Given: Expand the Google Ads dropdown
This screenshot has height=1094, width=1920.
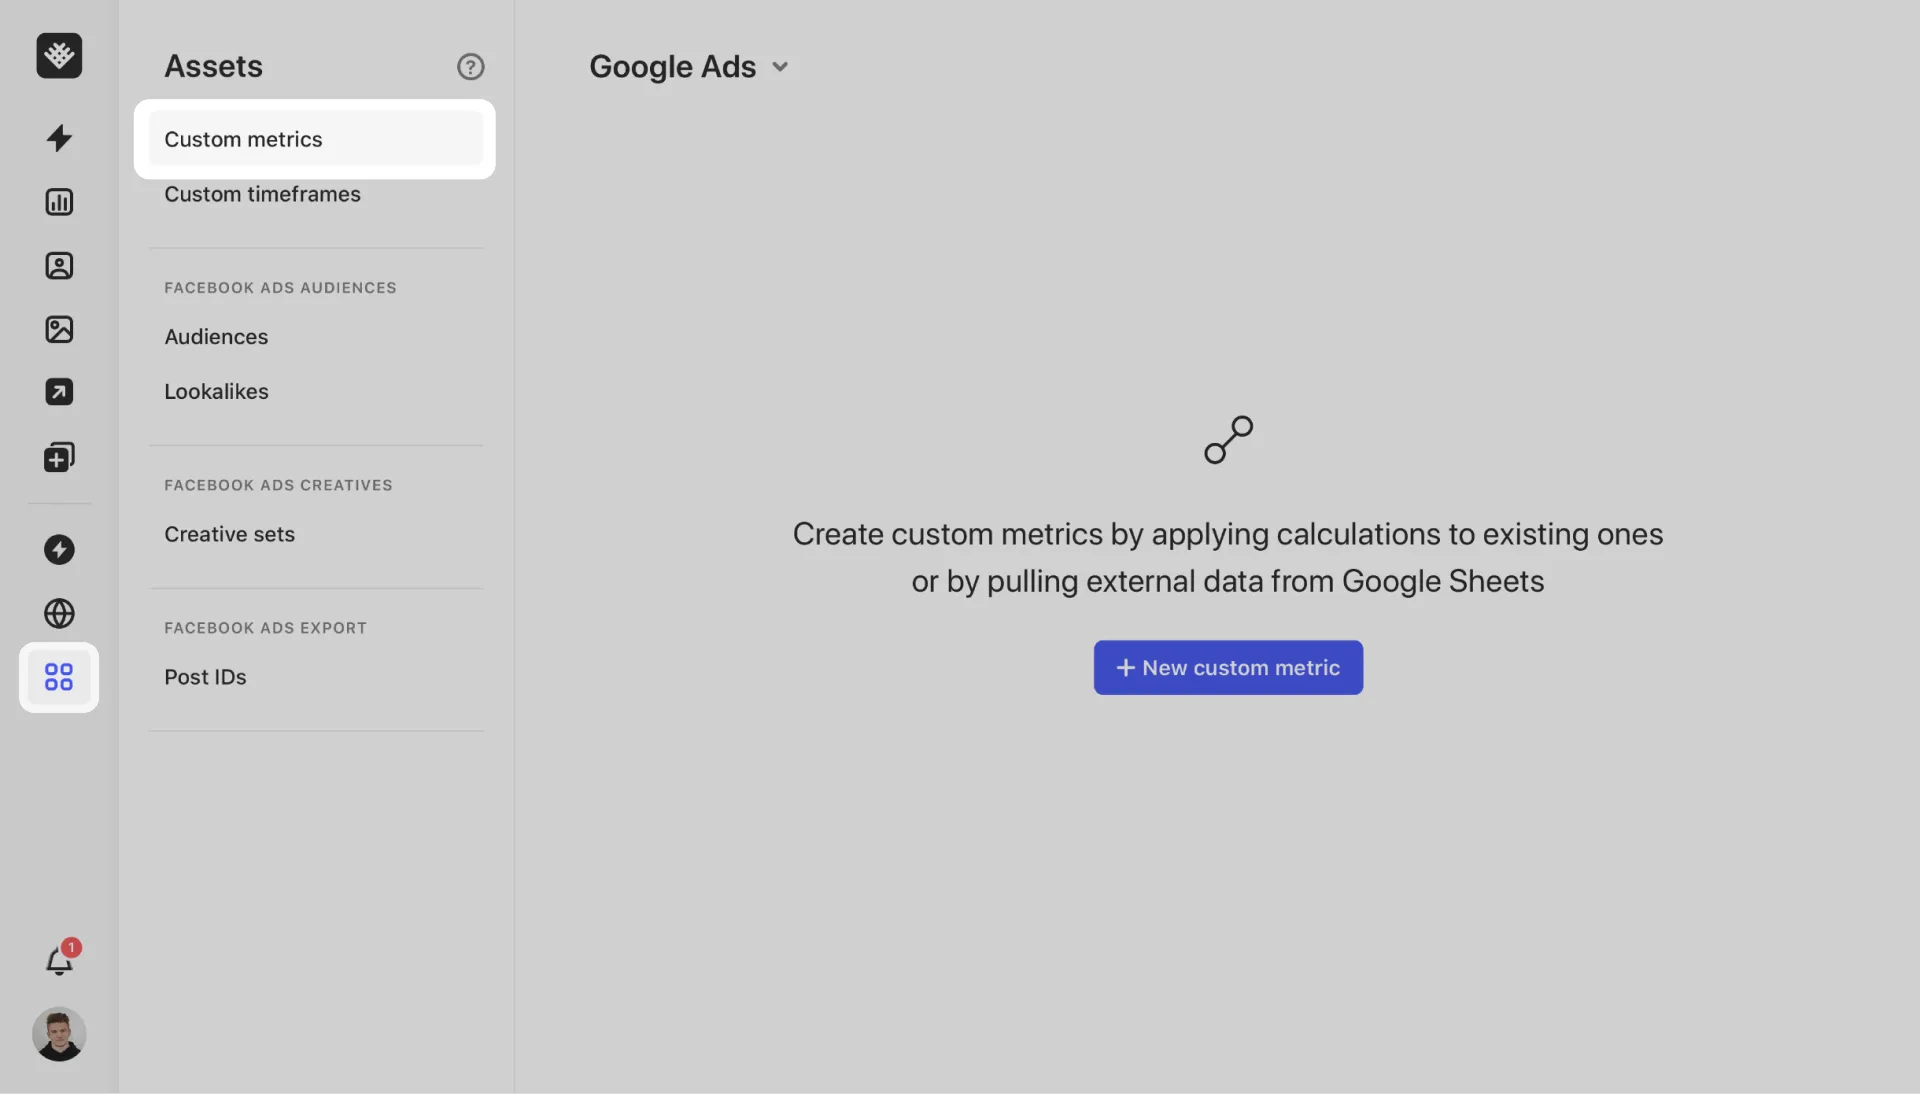Looking at the screenshot, I should [x=690, y=66].
